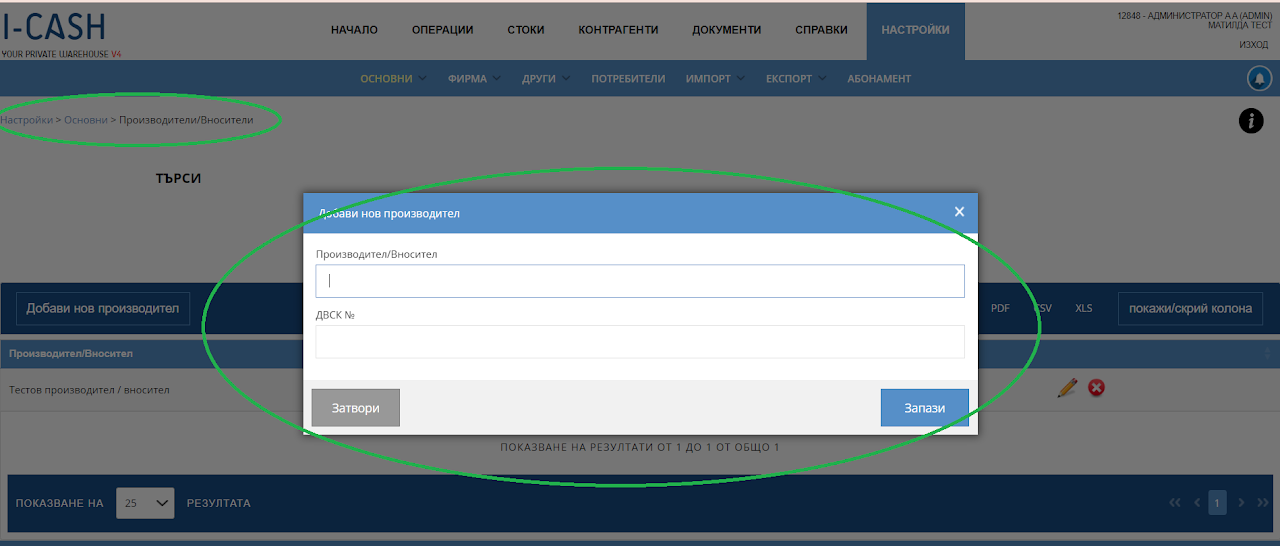
Task: Select the НАСТРОЙКИ tab
Action: pos(916,31)
